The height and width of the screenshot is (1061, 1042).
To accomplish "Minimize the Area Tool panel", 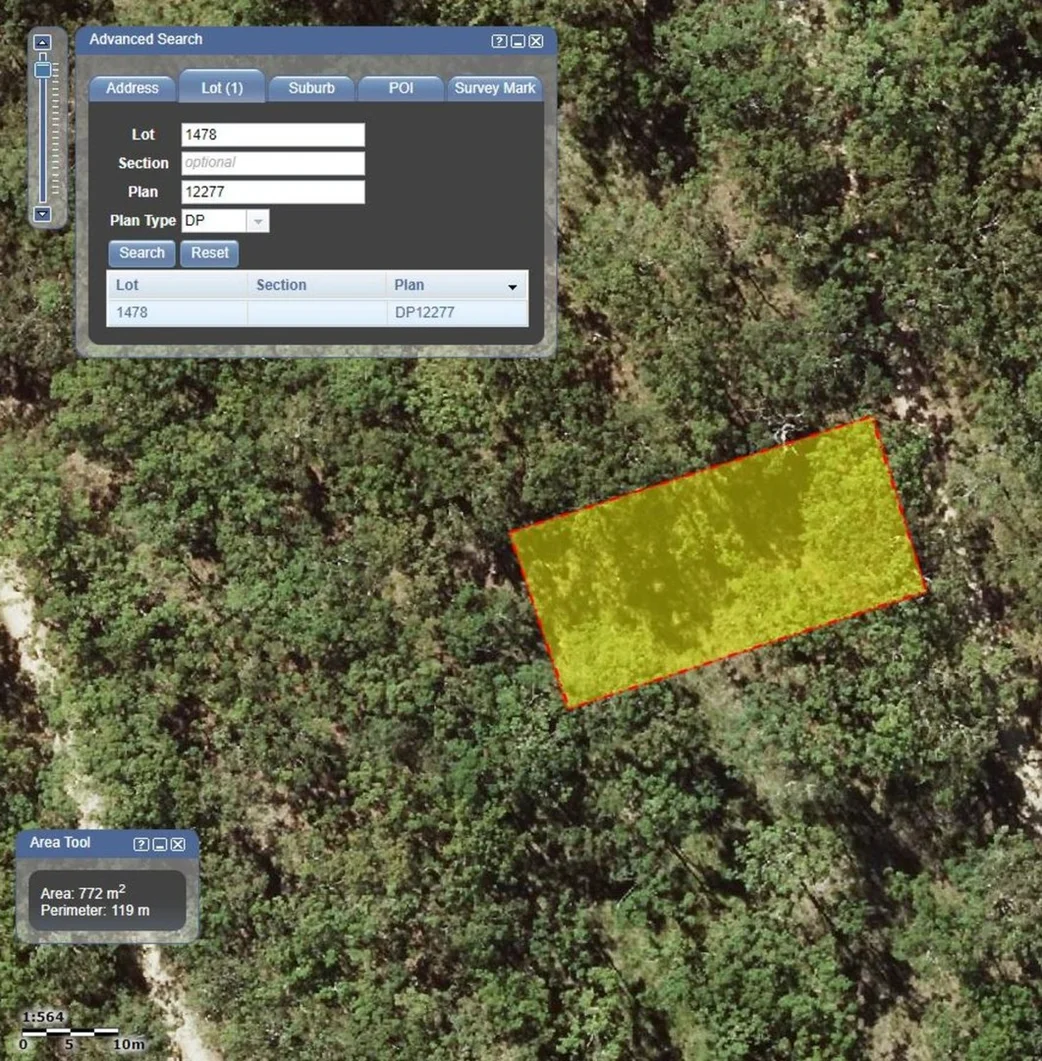I will click(159, 845).
